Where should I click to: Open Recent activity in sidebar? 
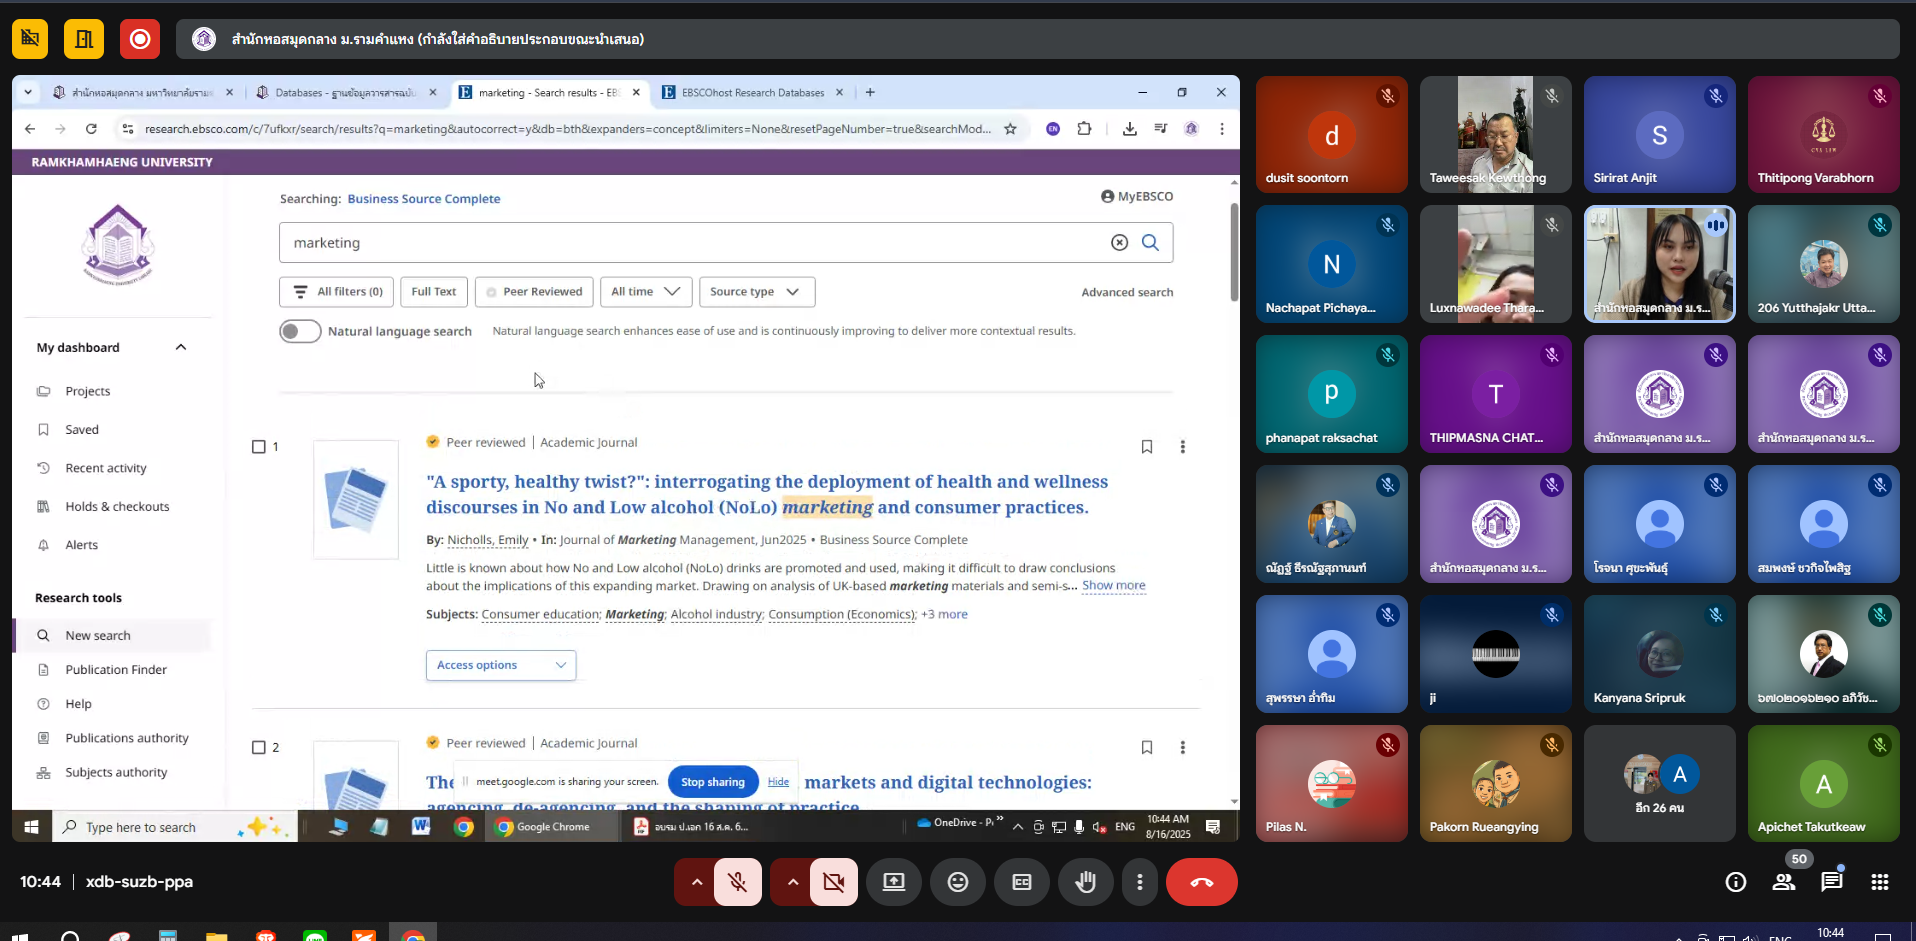pos(106,468)
